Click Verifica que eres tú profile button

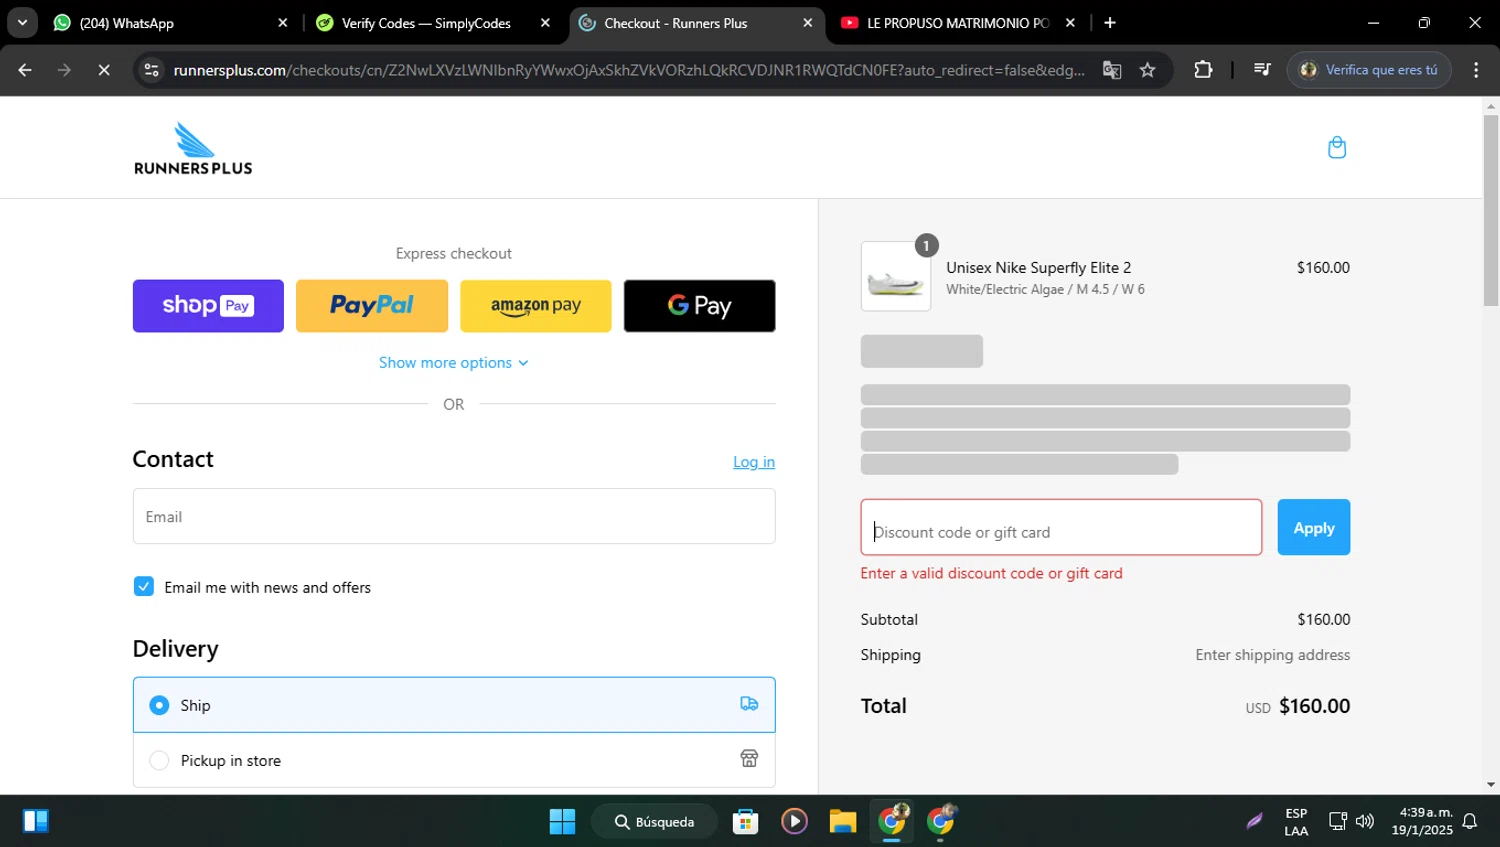(1369, 70)
